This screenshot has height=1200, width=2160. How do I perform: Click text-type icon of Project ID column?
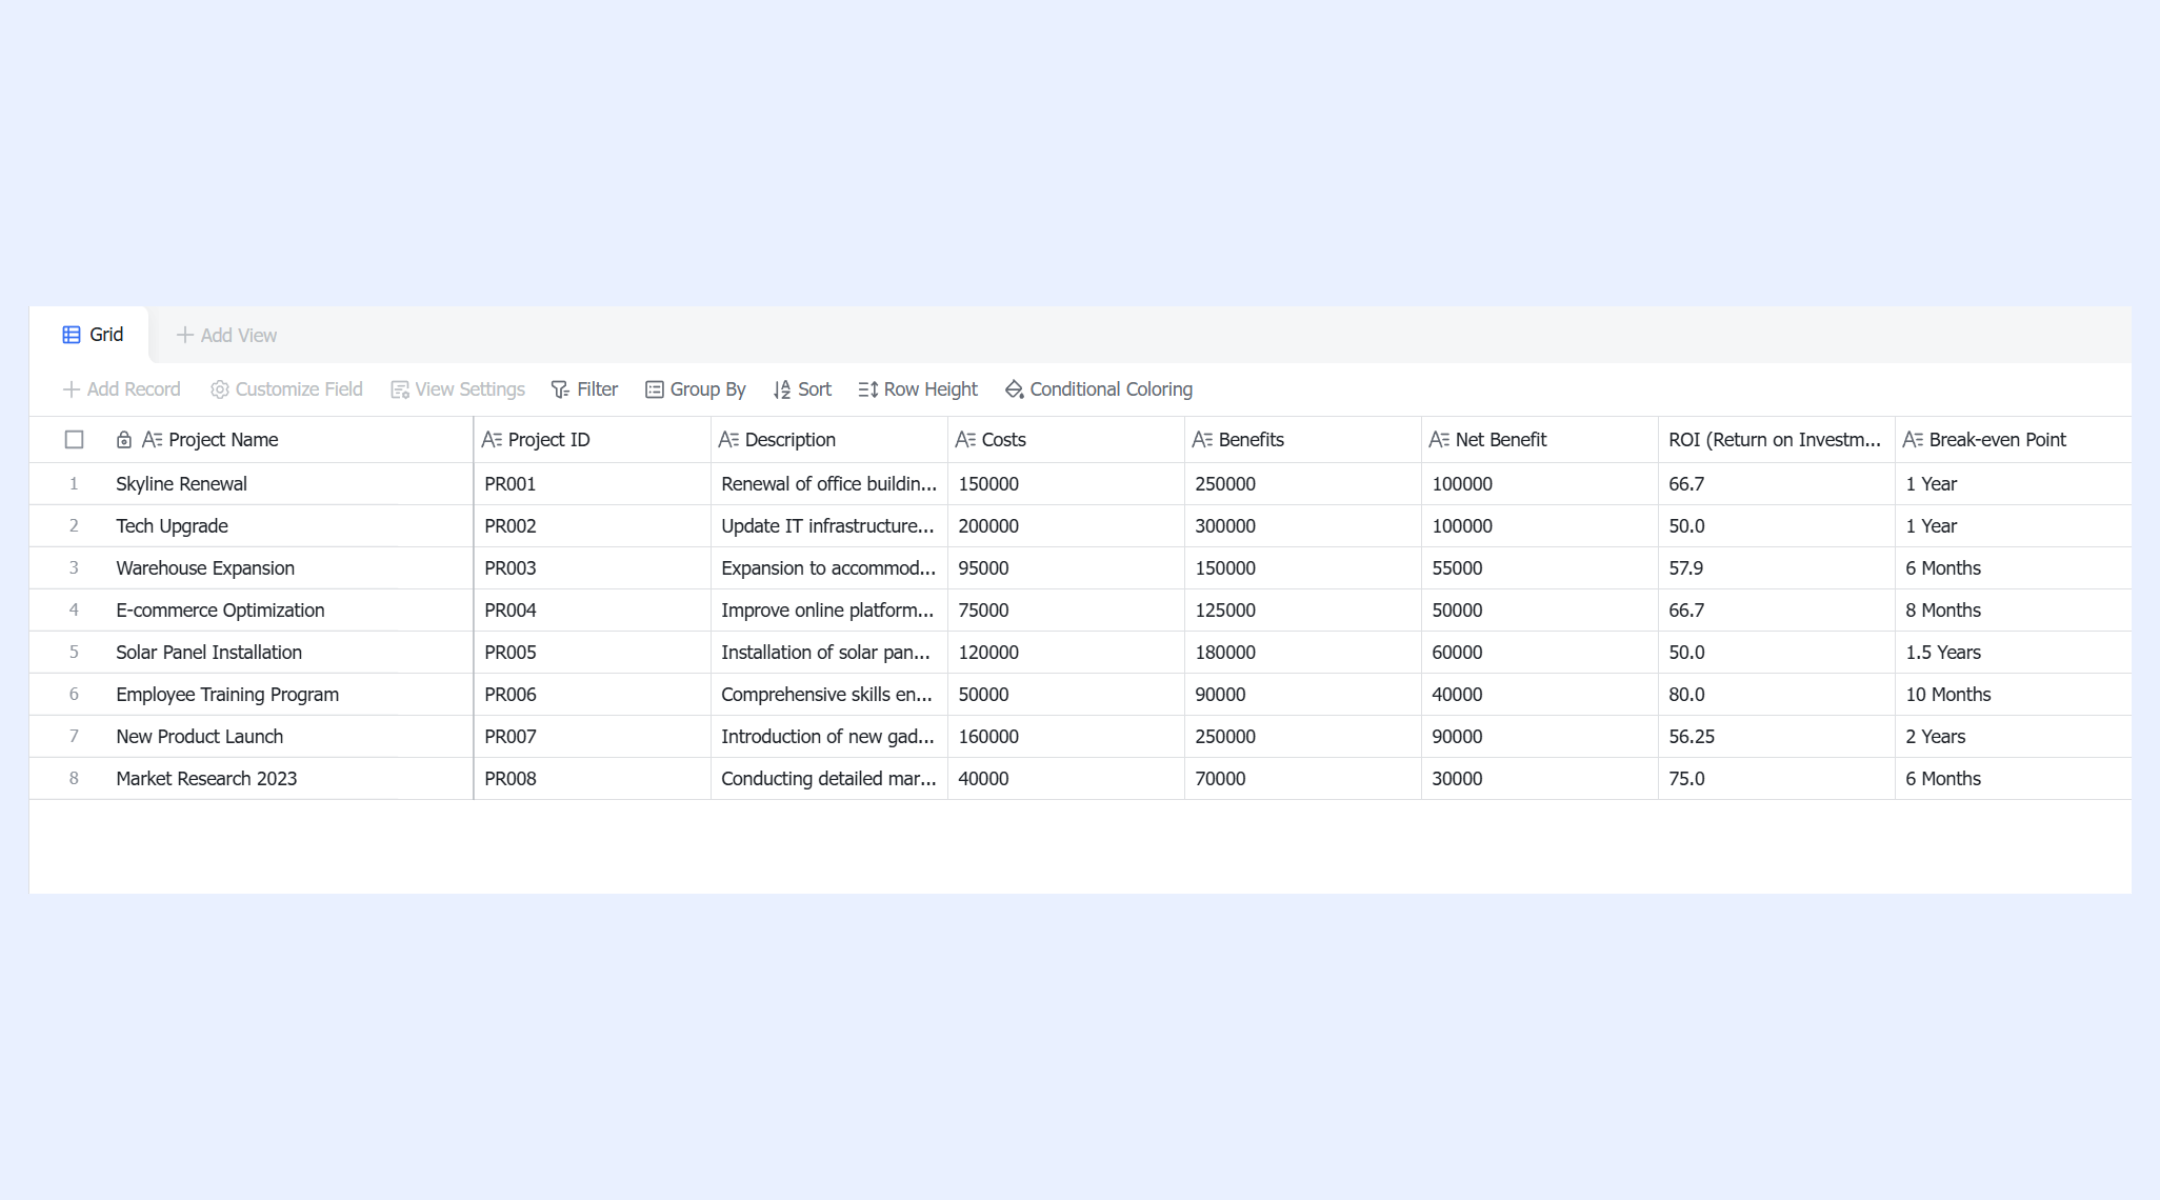click(491, 440)
